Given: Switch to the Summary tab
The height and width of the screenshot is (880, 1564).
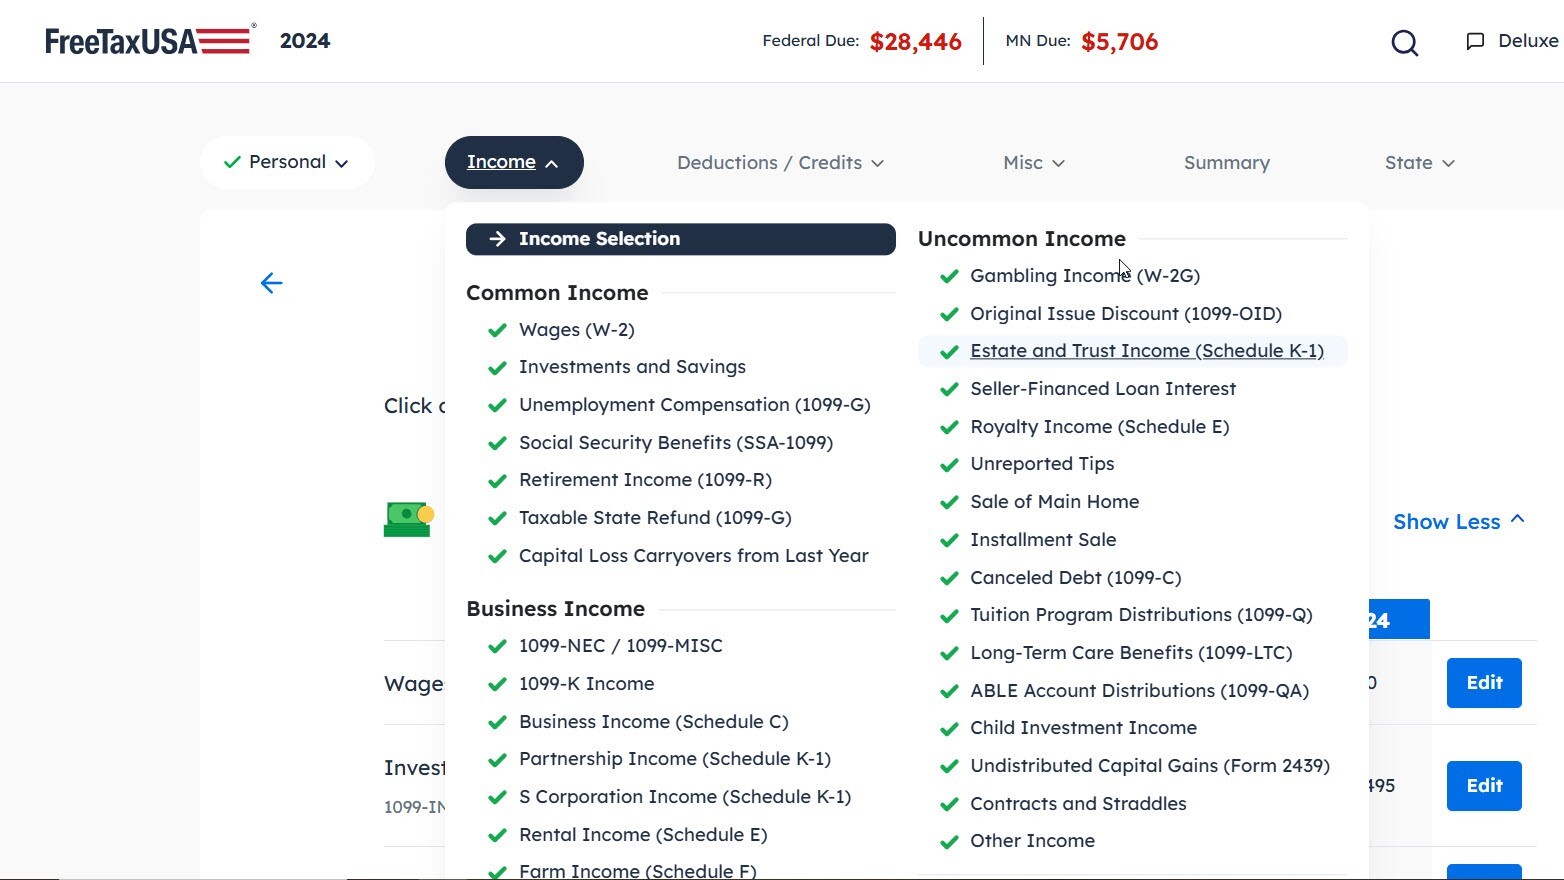Looking at the screenshot, I should click(1226, 162).
